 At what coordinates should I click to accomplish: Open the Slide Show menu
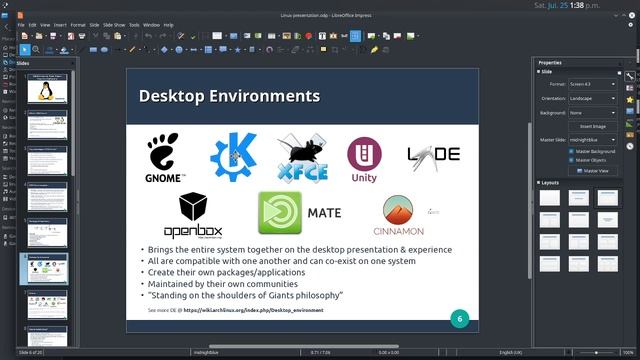[114, 25]
